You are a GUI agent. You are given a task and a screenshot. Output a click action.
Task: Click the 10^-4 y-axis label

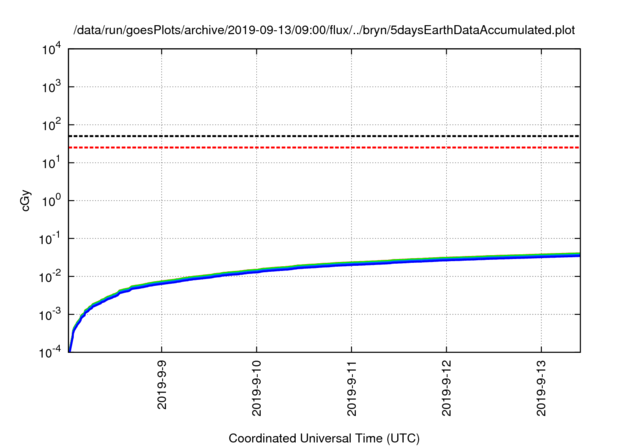coord(50,353)
